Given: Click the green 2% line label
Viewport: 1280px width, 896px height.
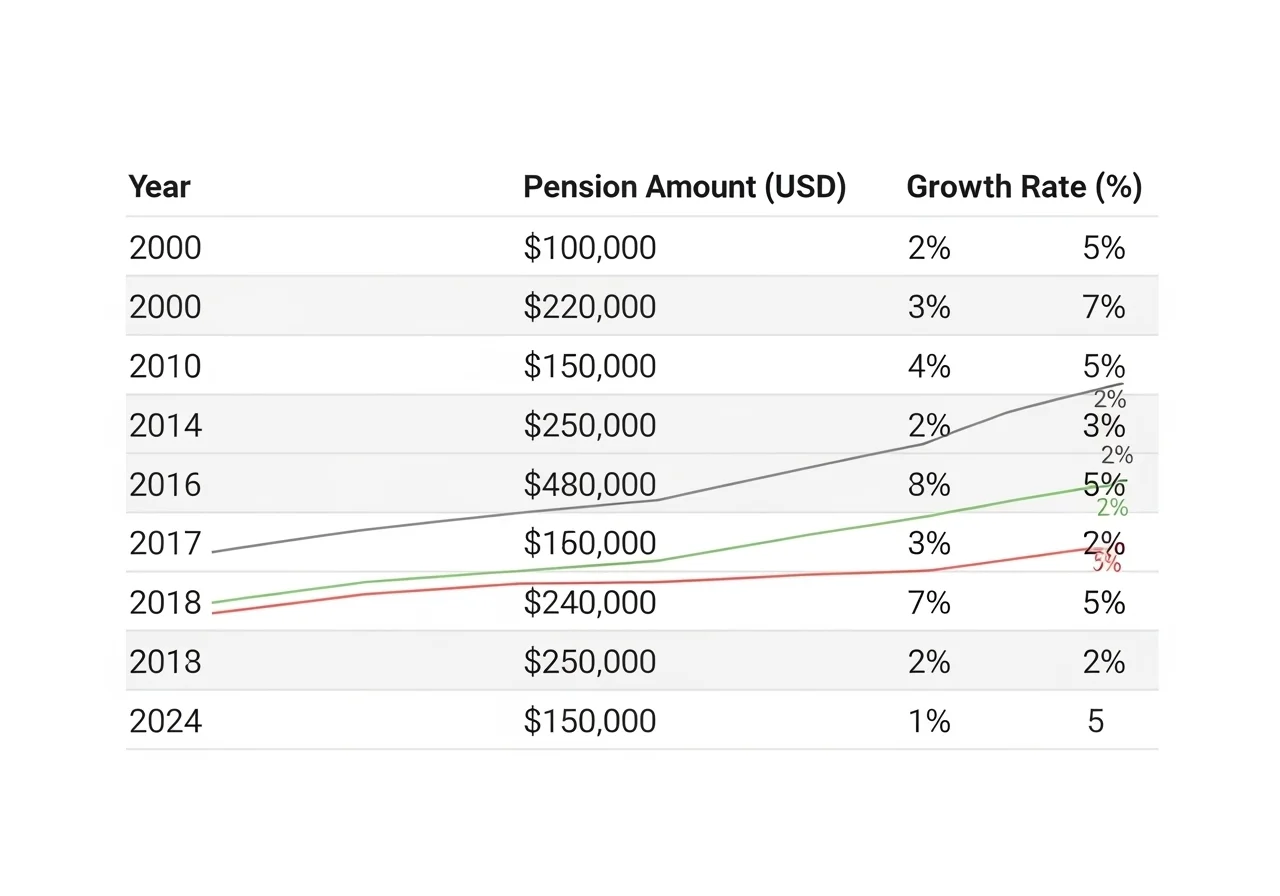Looking at the screenshot, I should tap(1112, 508).
